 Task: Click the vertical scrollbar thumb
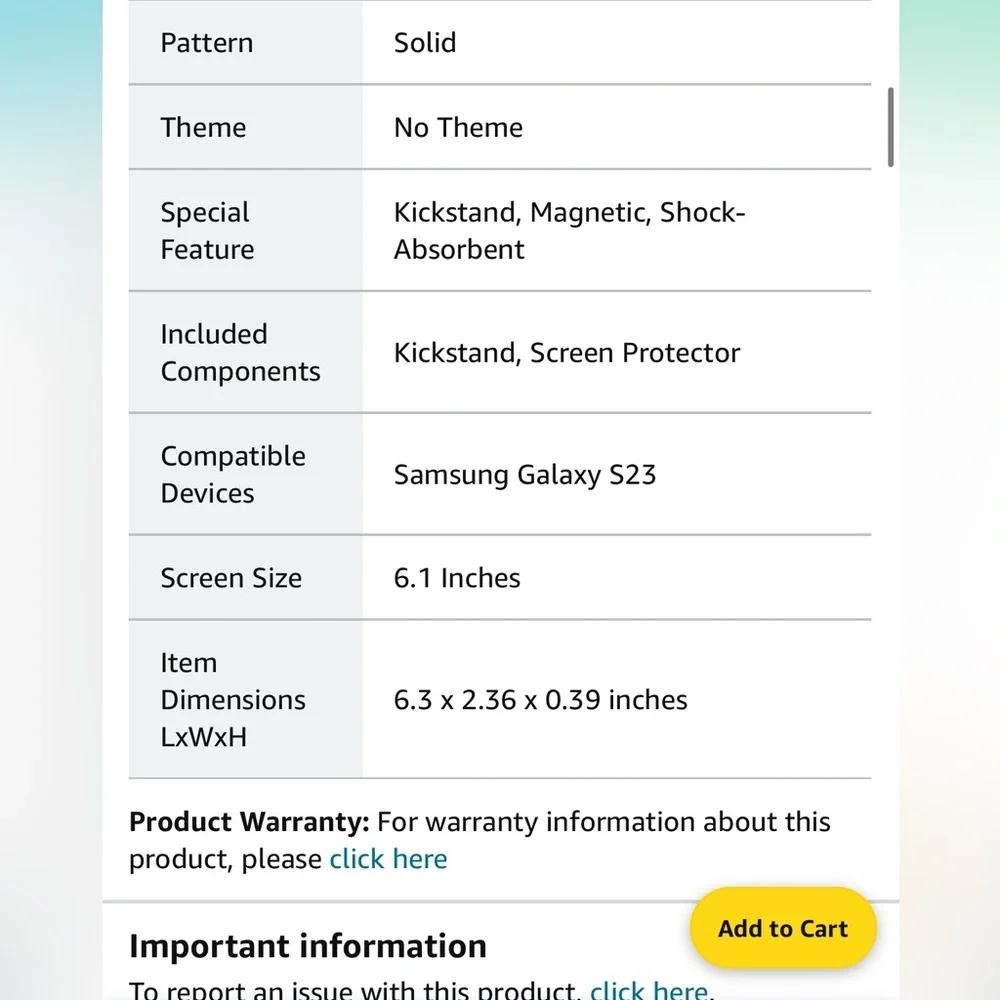point(890,127)
